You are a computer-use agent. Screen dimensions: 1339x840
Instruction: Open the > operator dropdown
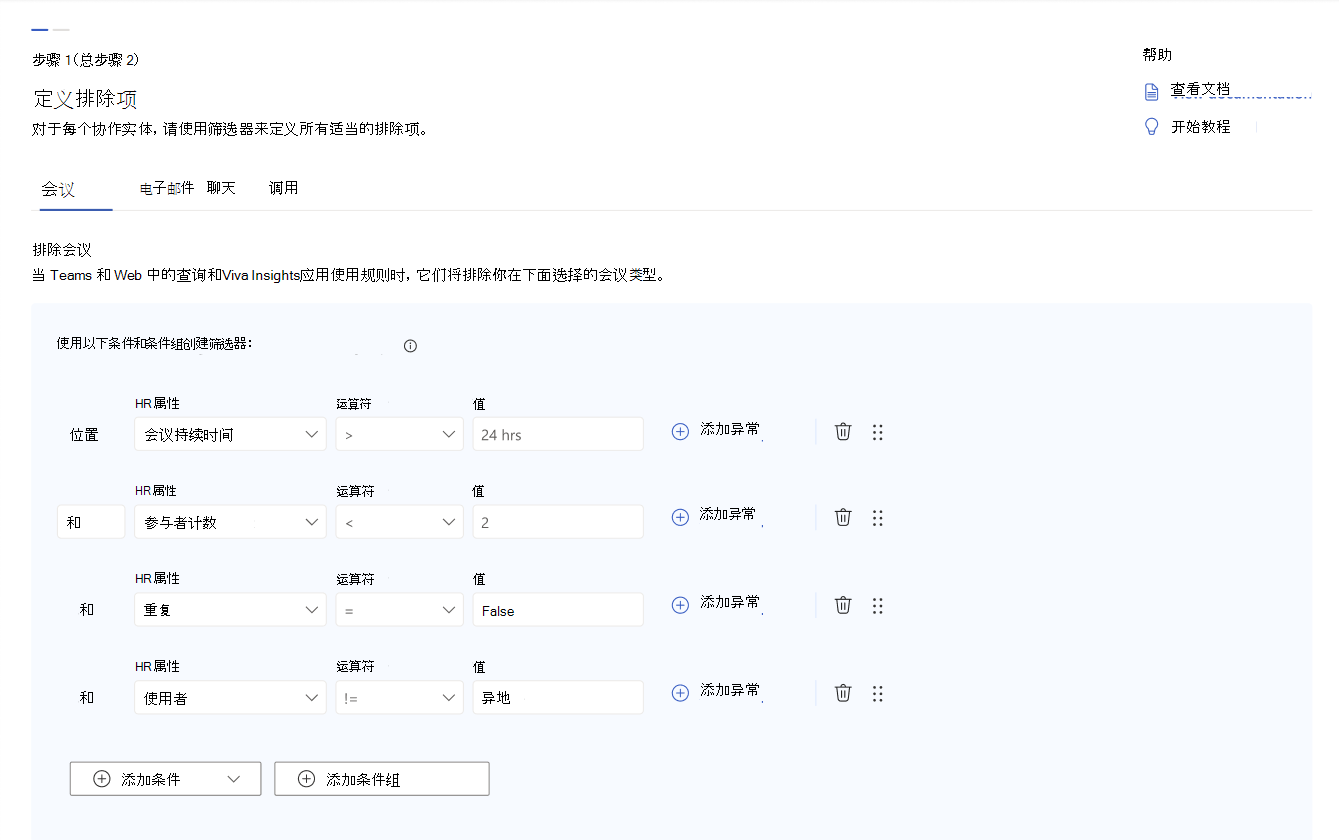point(399,434)
